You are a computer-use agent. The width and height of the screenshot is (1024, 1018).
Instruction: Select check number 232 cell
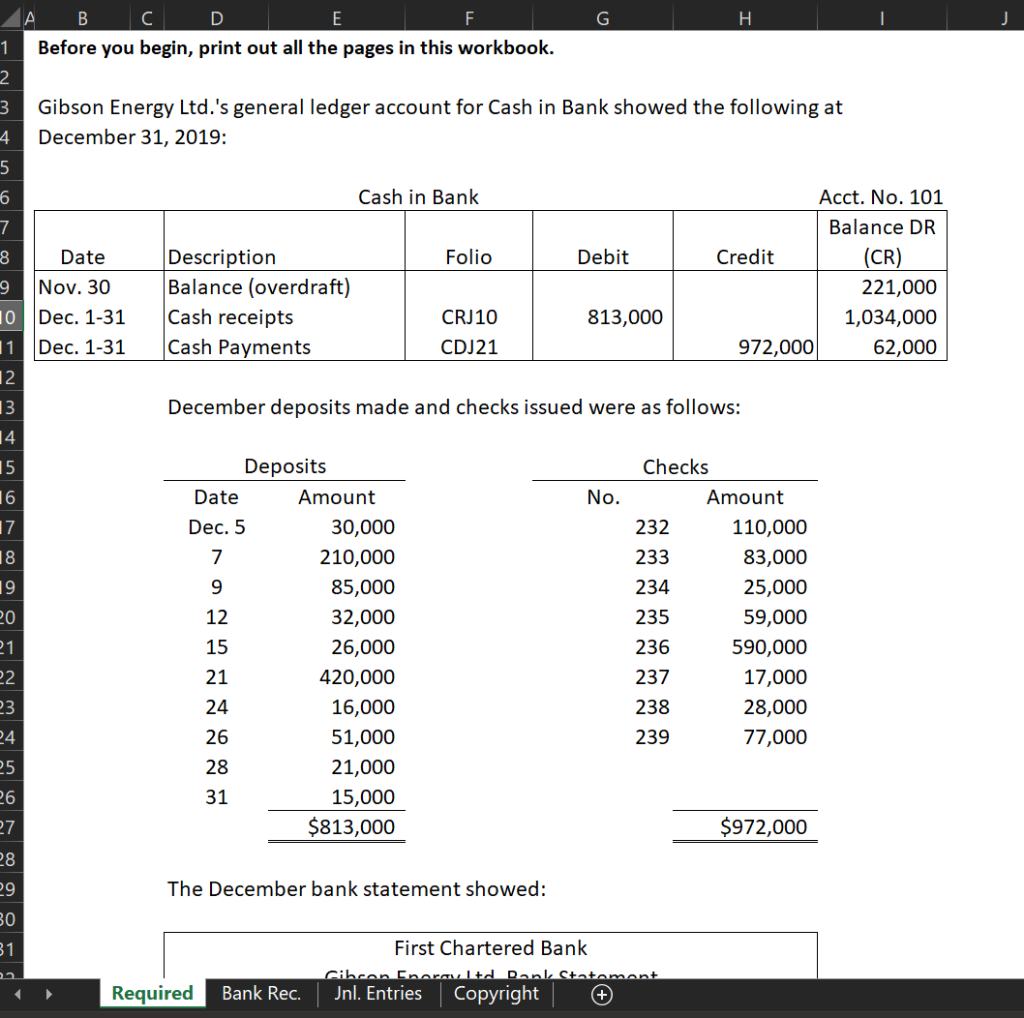(x=603, y=527)
